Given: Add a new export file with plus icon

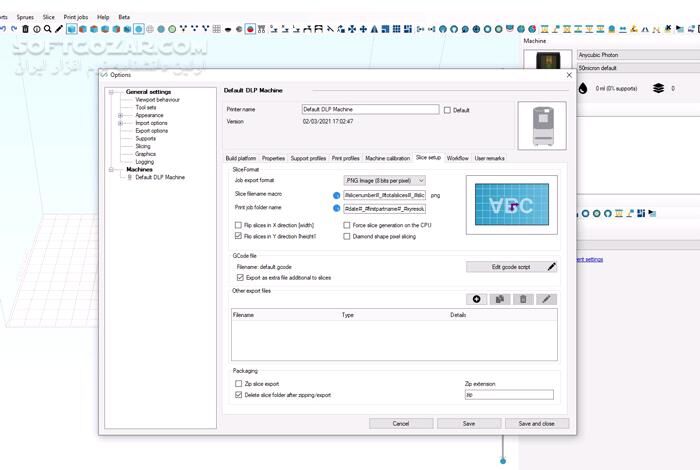Looking at the screenshot, I should [476, 299].
